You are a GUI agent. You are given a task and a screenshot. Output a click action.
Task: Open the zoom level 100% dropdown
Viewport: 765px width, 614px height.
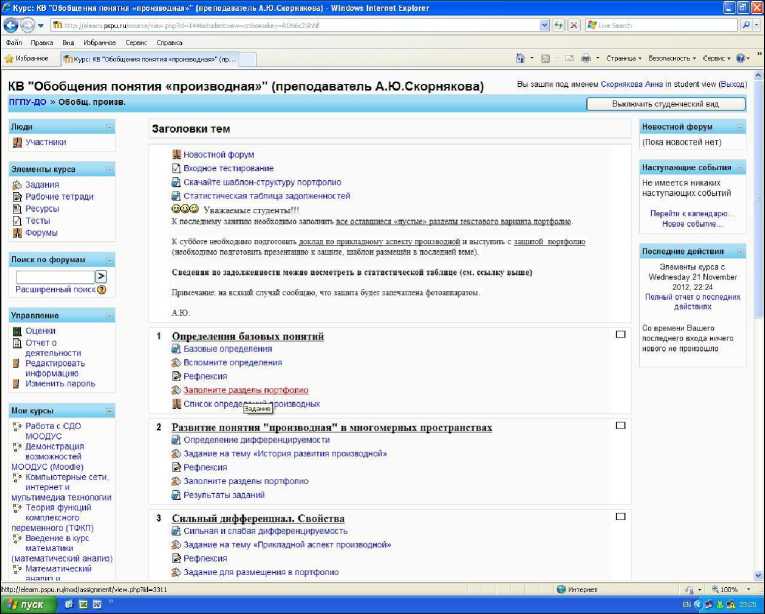point(748,590)
